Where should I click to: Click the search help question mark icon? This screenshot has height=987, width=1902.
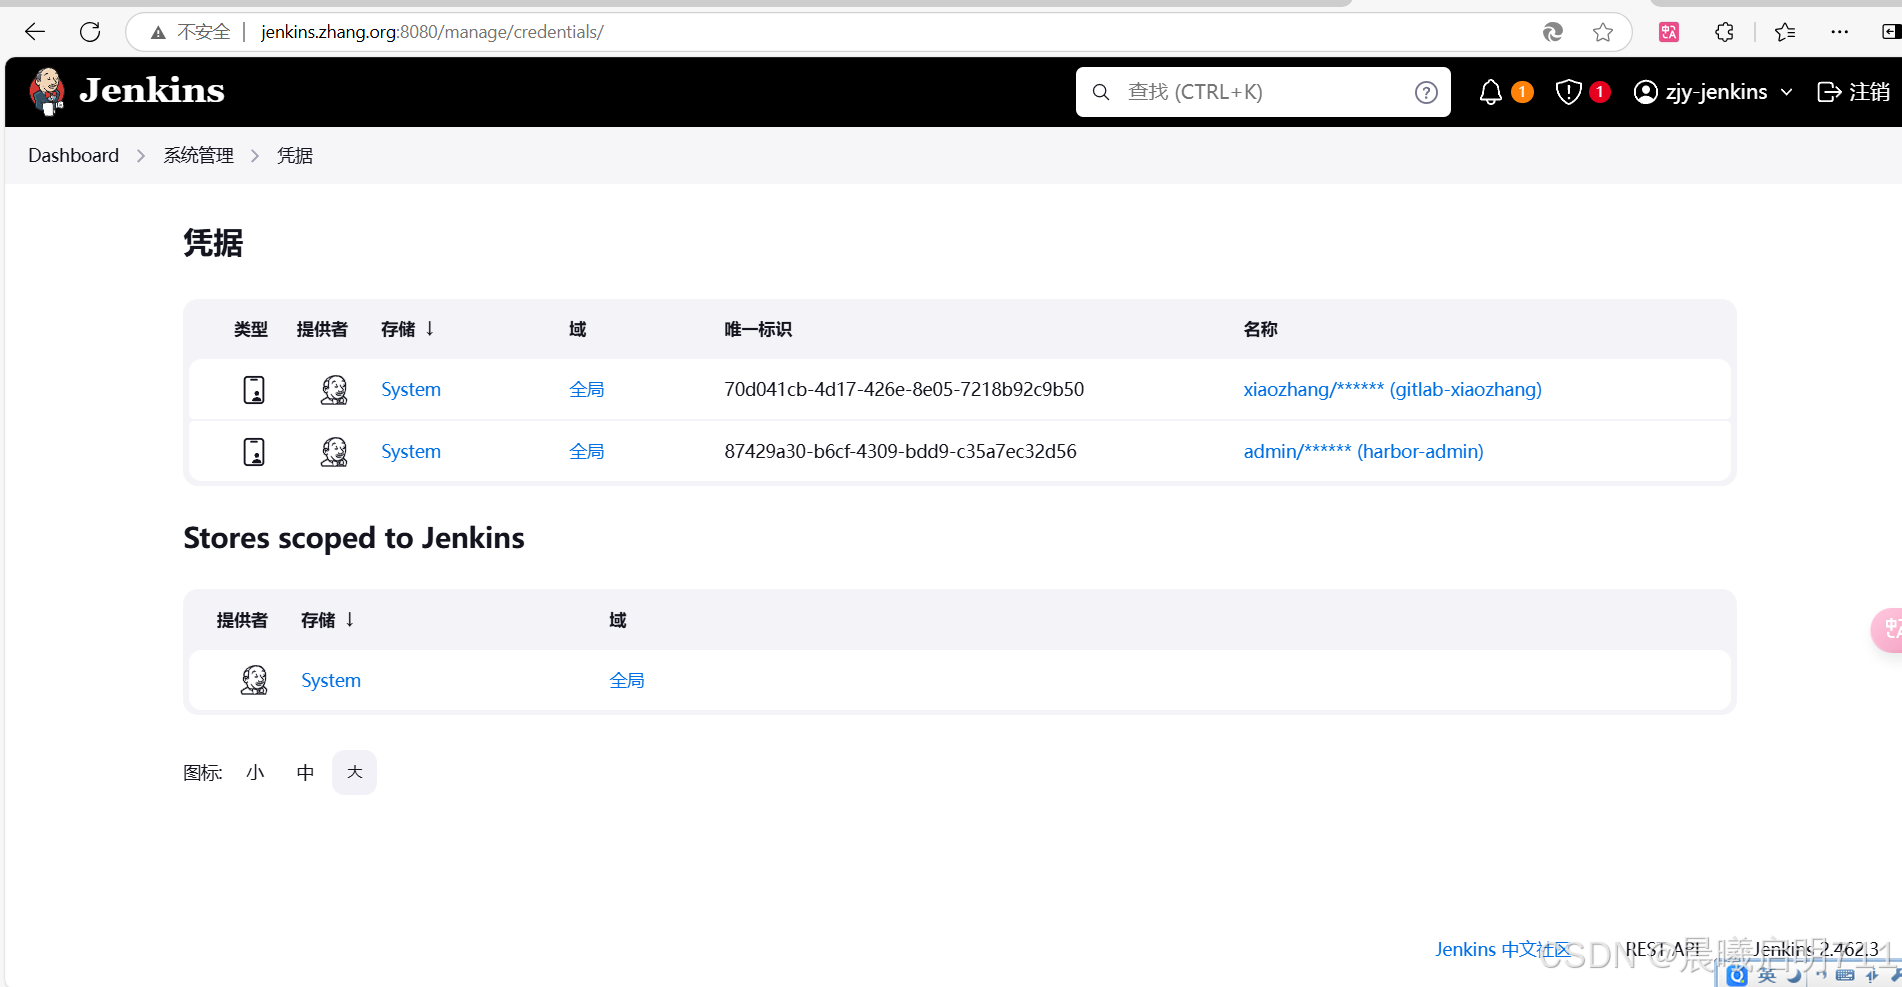pyautogui.click(x=1426, y=92)
